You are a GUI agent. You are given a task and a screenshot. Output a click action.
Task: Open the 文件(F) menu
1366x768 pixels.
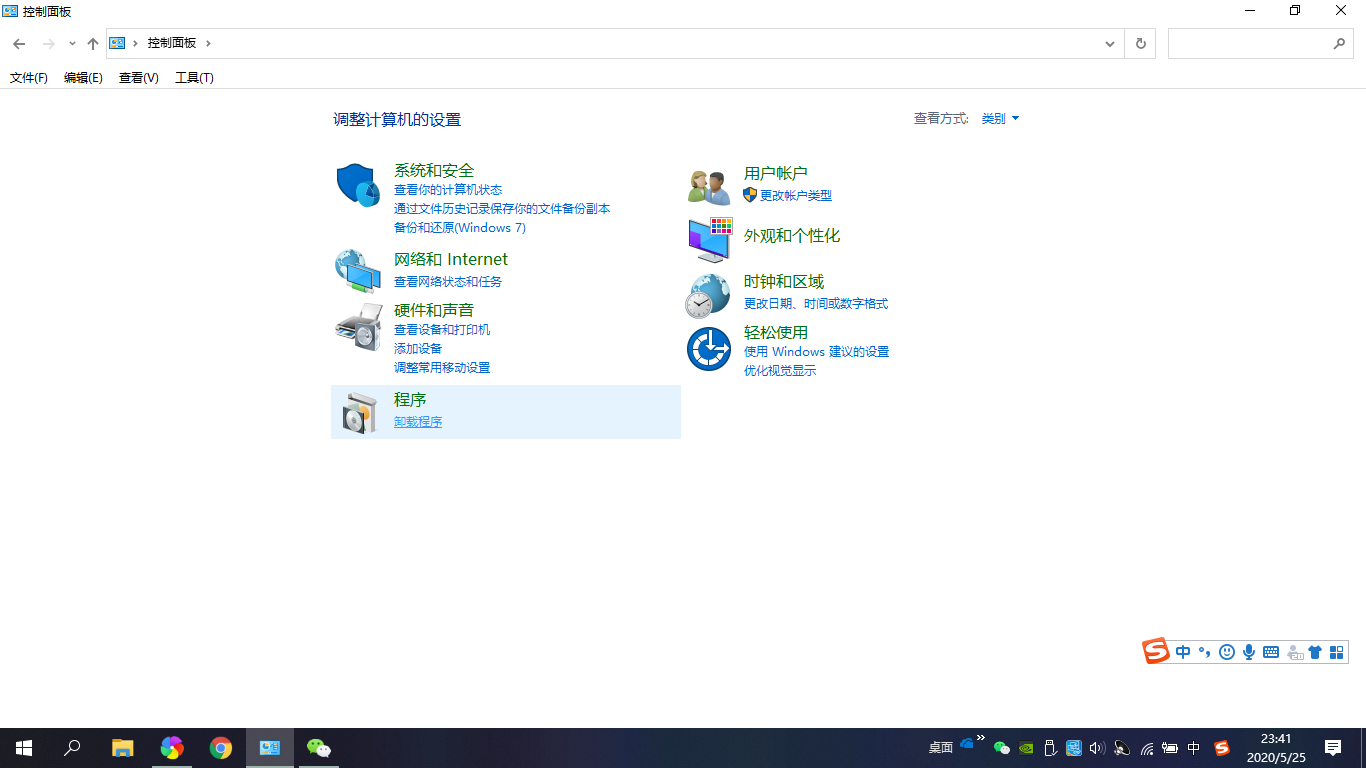click(28, 77)
